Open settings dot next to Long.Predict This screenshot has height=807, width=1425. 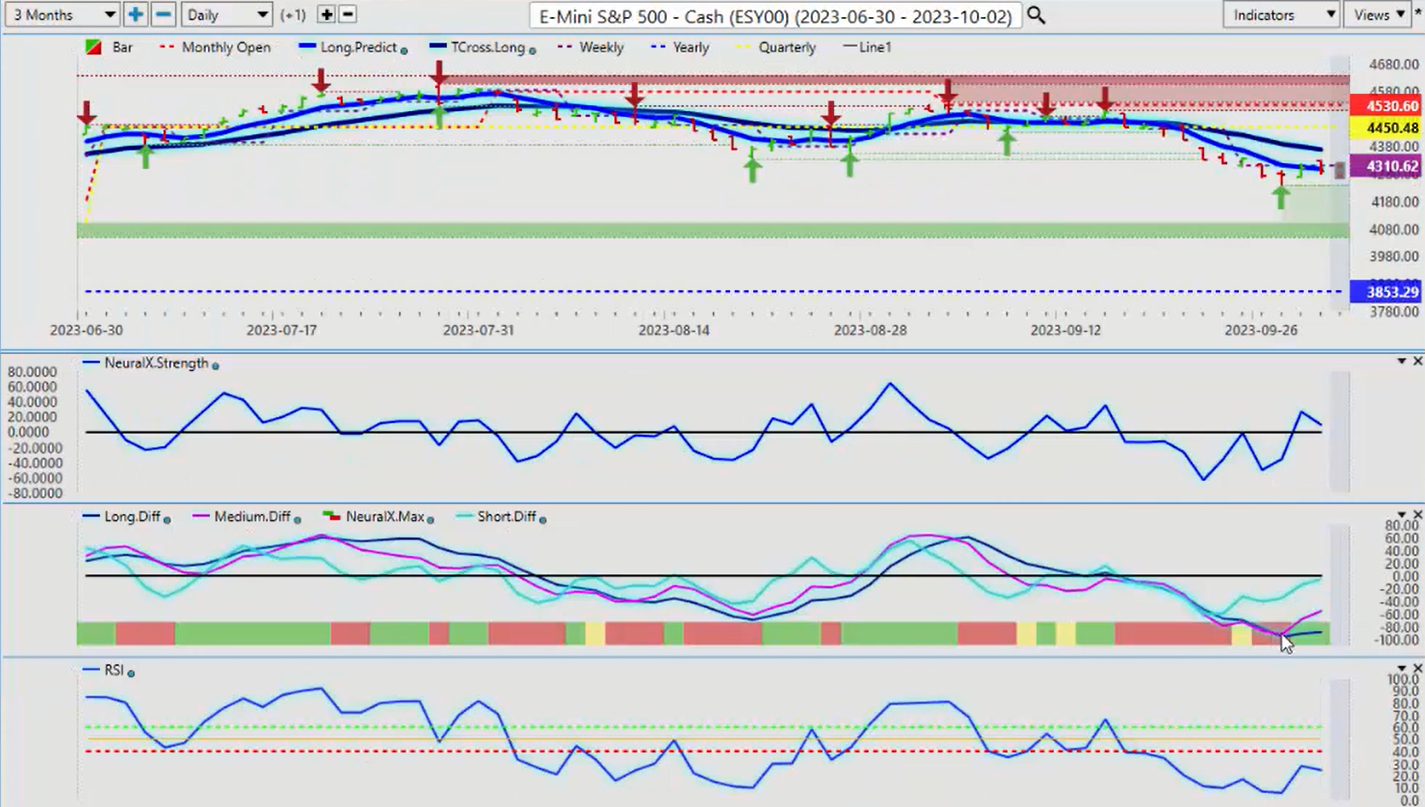(x=404, y=49)
